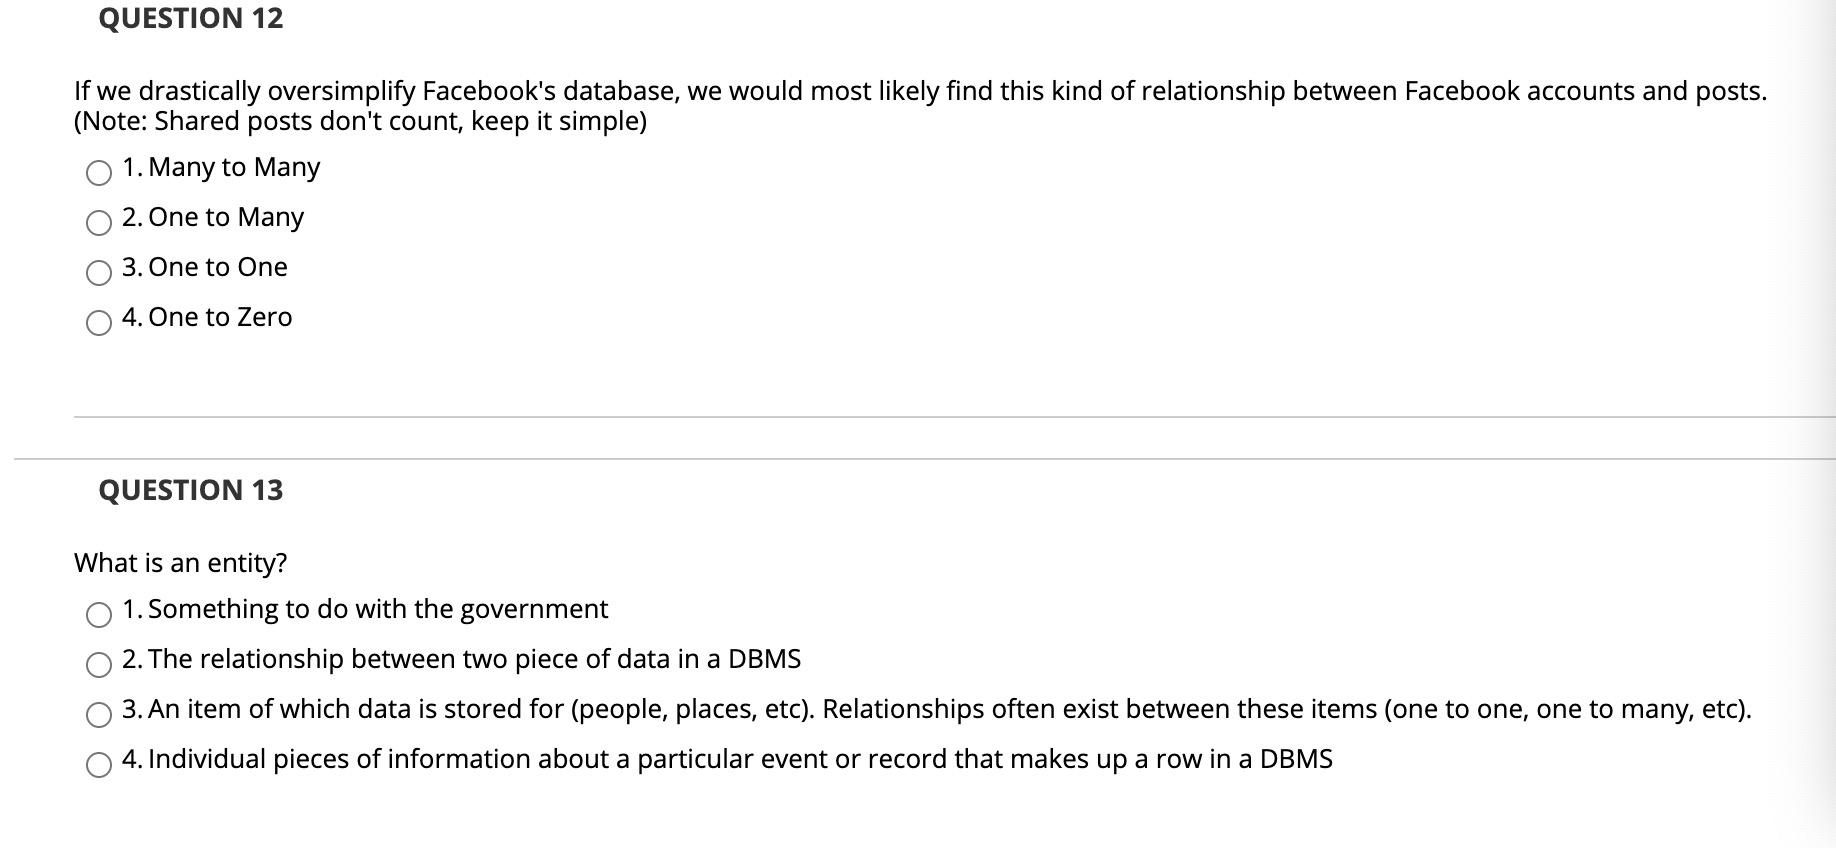Click the DBMS relationship answer label
The width and height of the screenshot is (1836, 848).
462,659
